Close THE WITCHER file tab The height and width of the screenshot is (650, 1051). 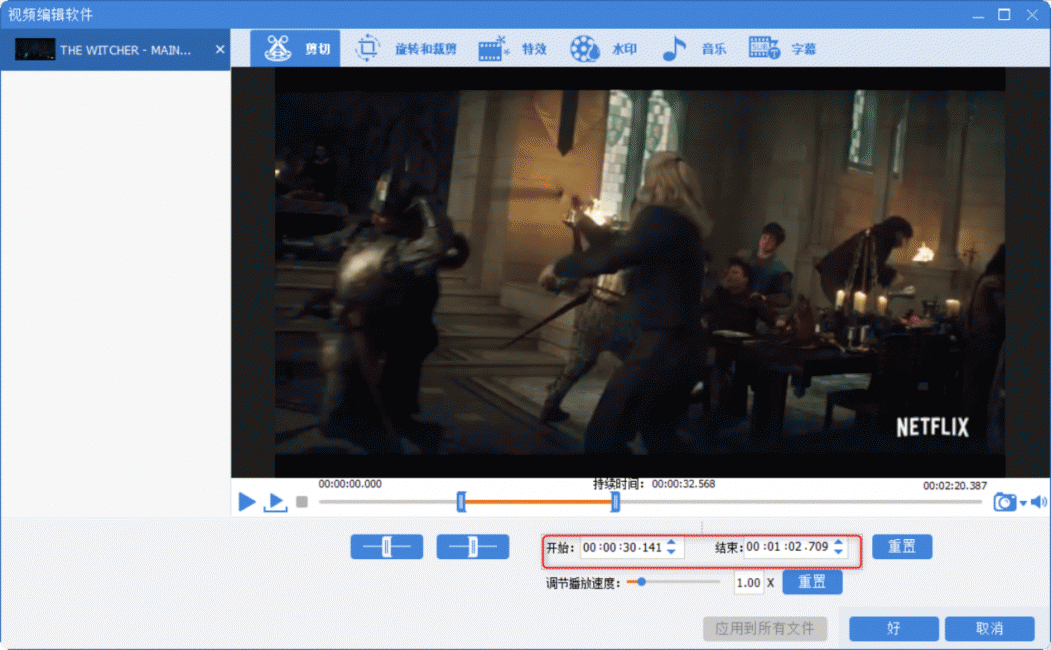220,50
